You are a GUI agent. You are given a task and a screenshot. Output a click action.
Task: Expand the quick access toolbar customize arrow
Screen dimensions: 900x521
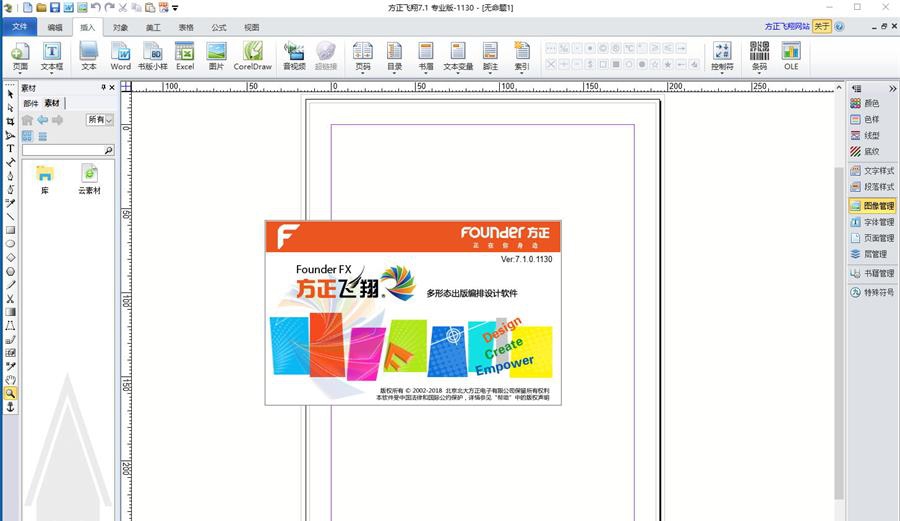click(175, 8)
